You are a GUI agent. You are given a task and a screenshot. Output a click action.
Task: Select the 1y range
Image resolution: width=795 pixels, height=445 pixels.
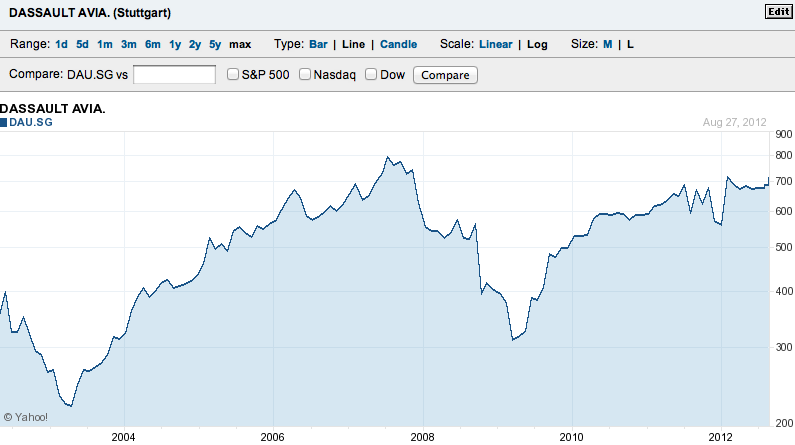click(x=175, y=45)
